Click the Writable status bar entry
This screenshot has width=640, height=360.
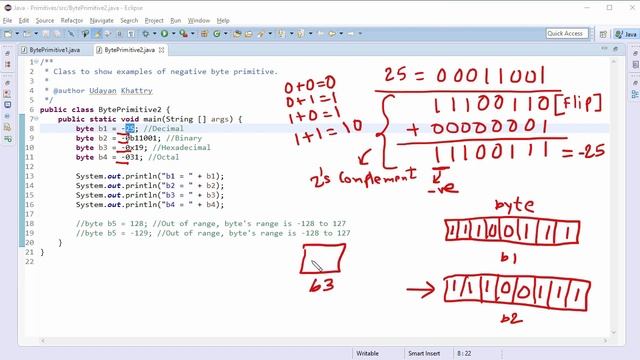tap(367, 353)
